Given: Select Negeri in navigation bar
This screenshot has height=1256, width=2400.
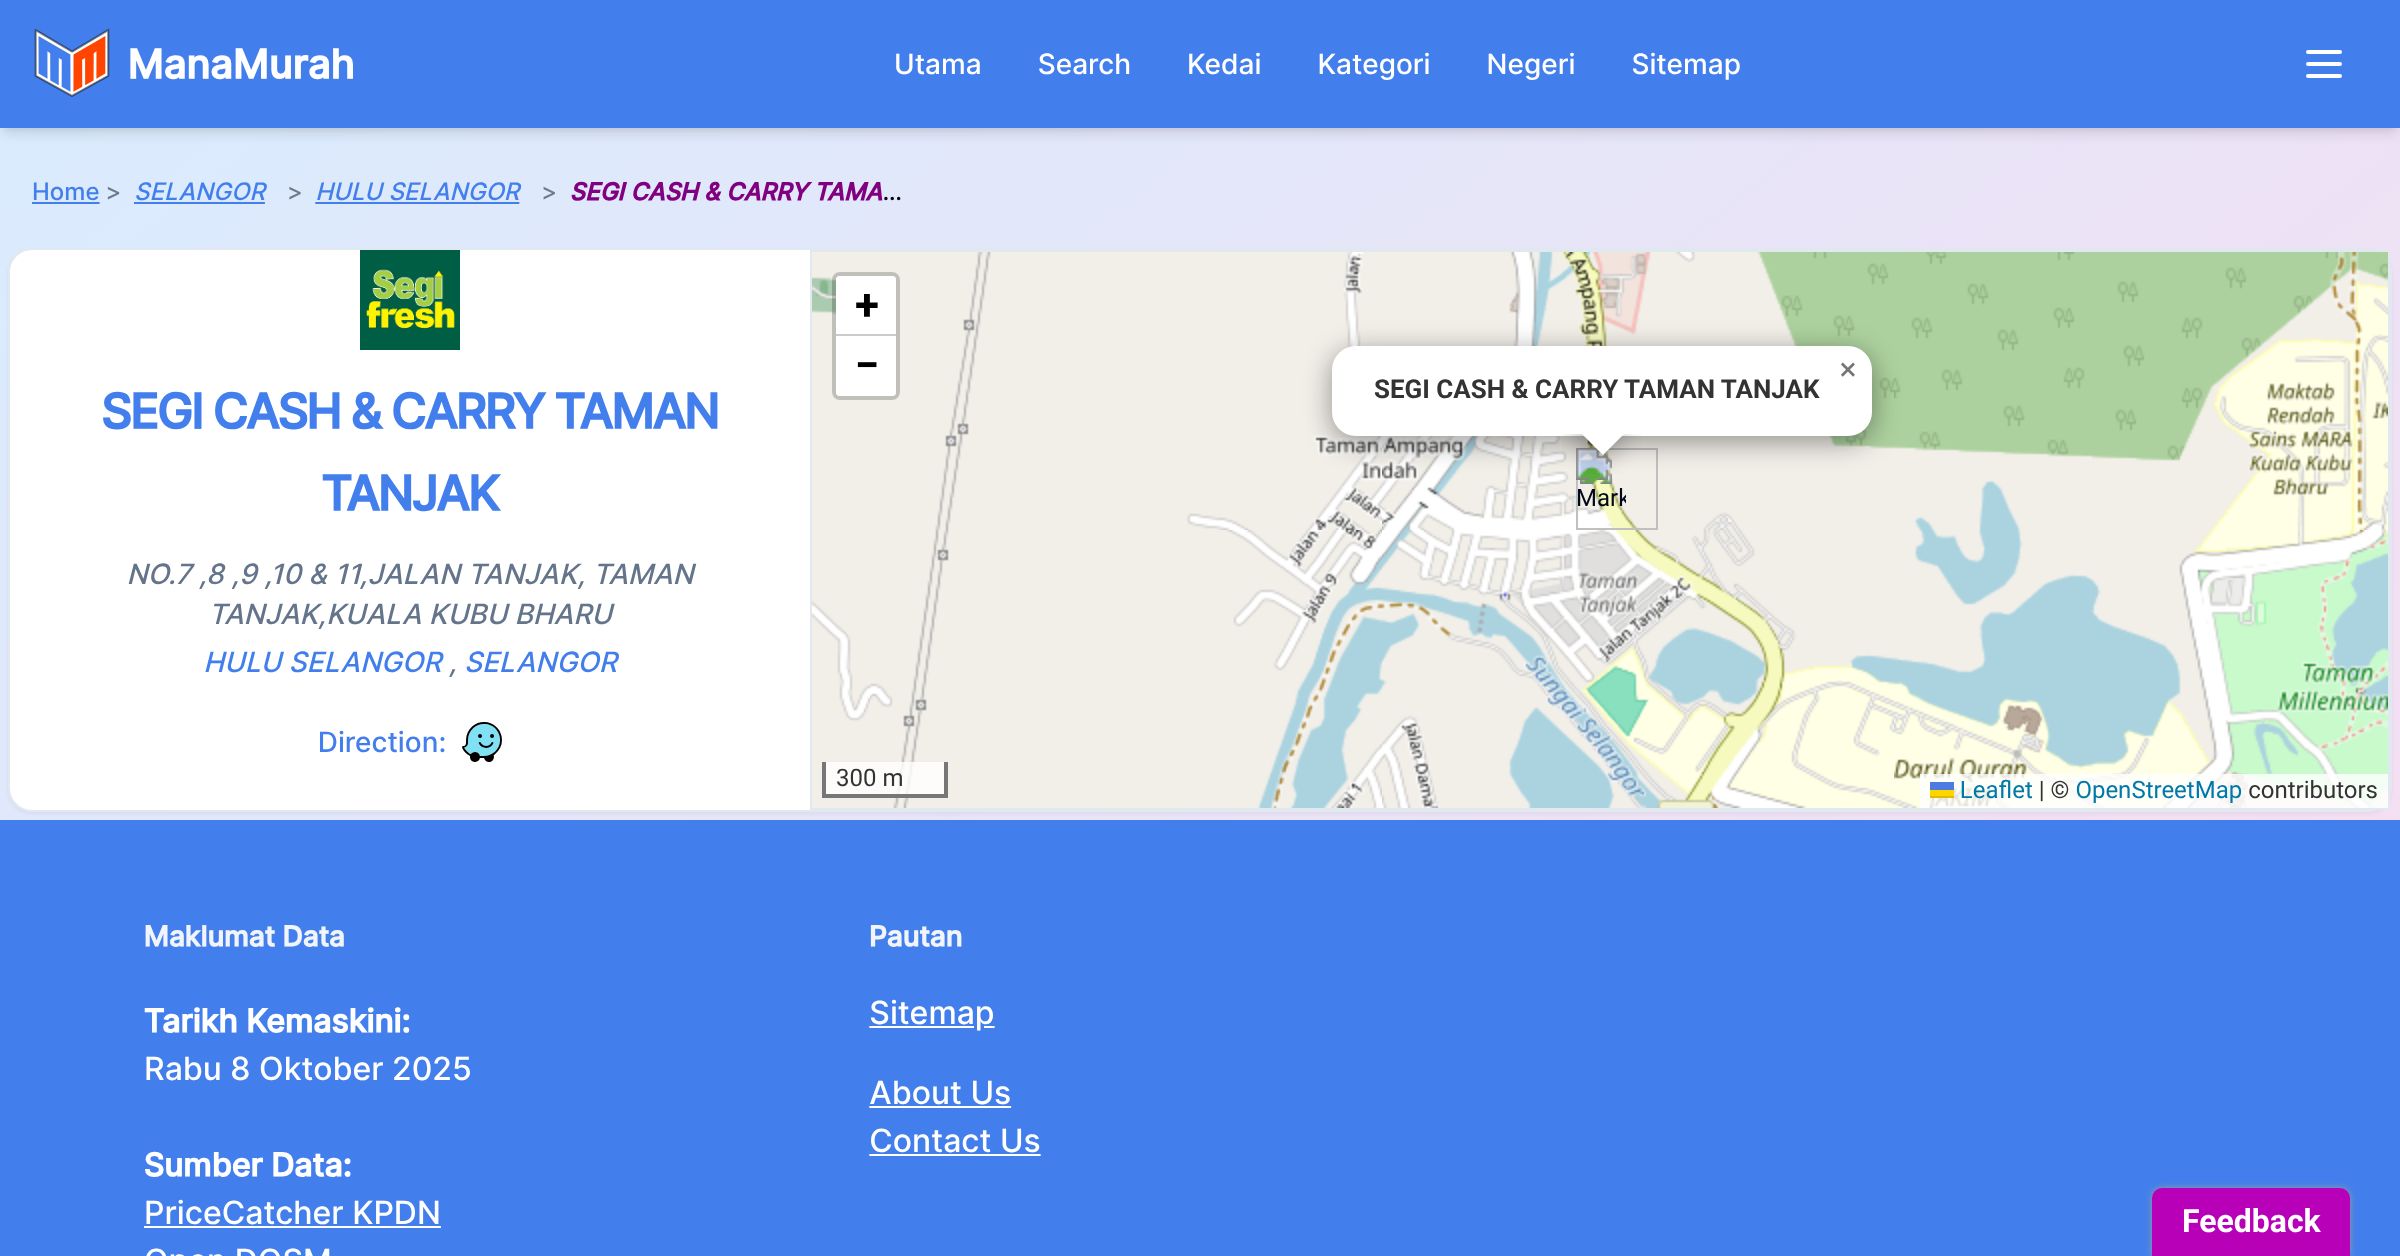Looking at the screenshot, I should click(x=1530, y=64).
